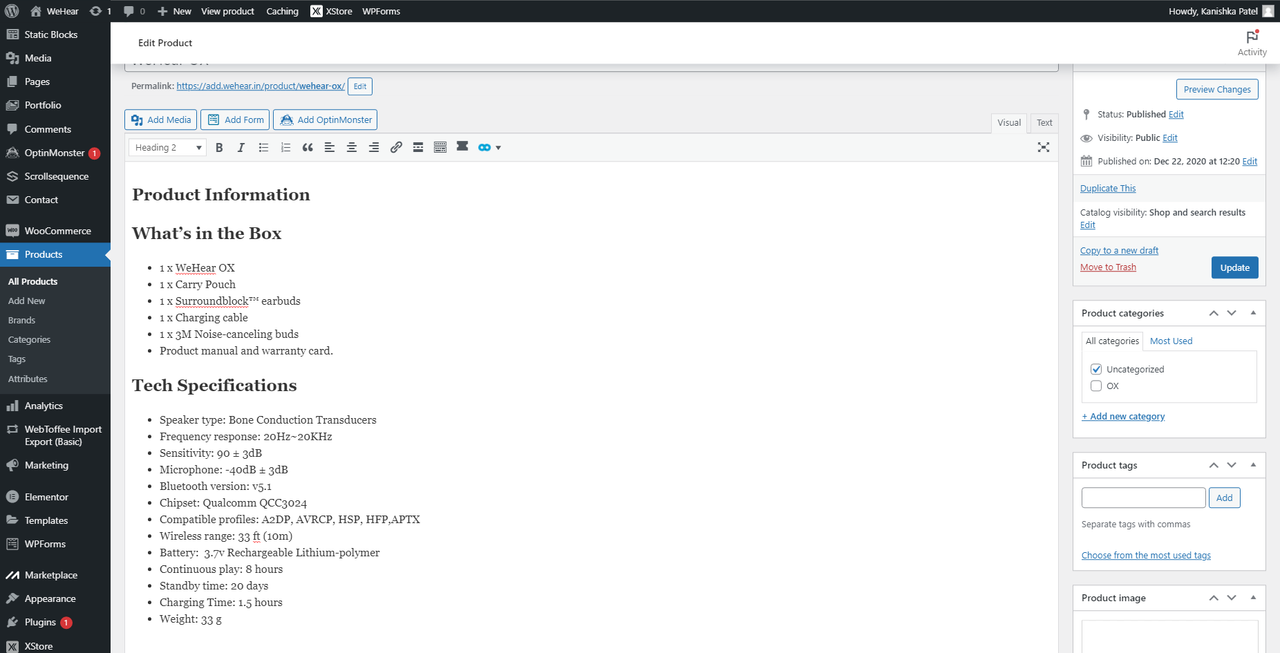Open Elementor in the sidebar

coord(46,497)
